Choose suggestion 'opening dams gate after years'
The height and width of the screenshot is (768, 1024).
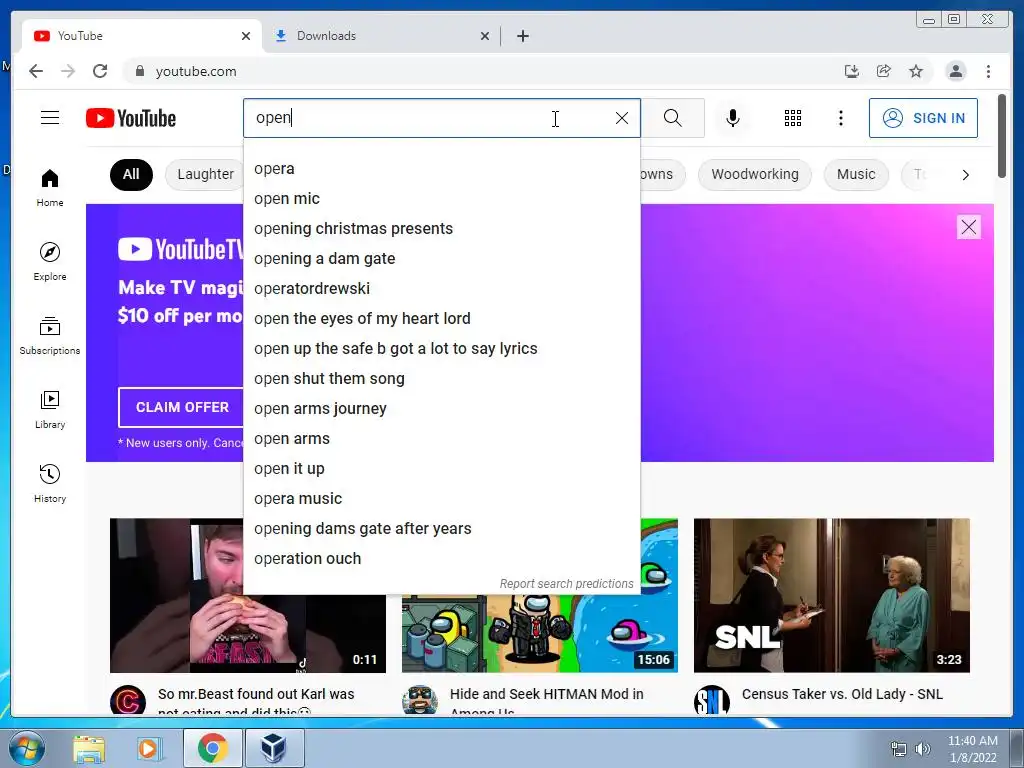pos(441,529)
